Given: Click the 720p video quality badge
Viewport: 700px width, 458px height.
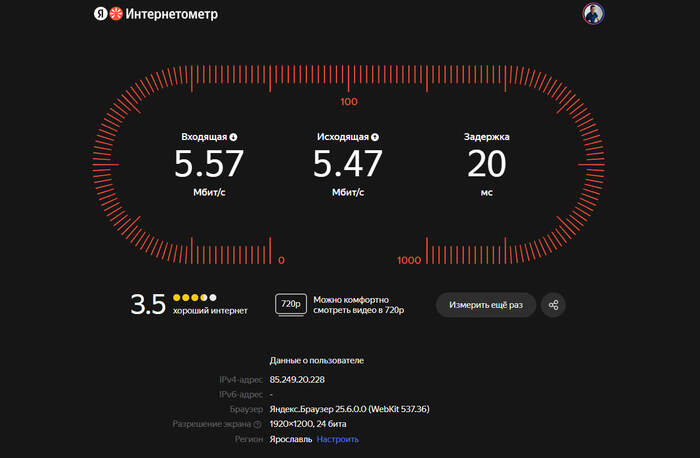Looking at the screenshot, I should [x=291, y=305].
